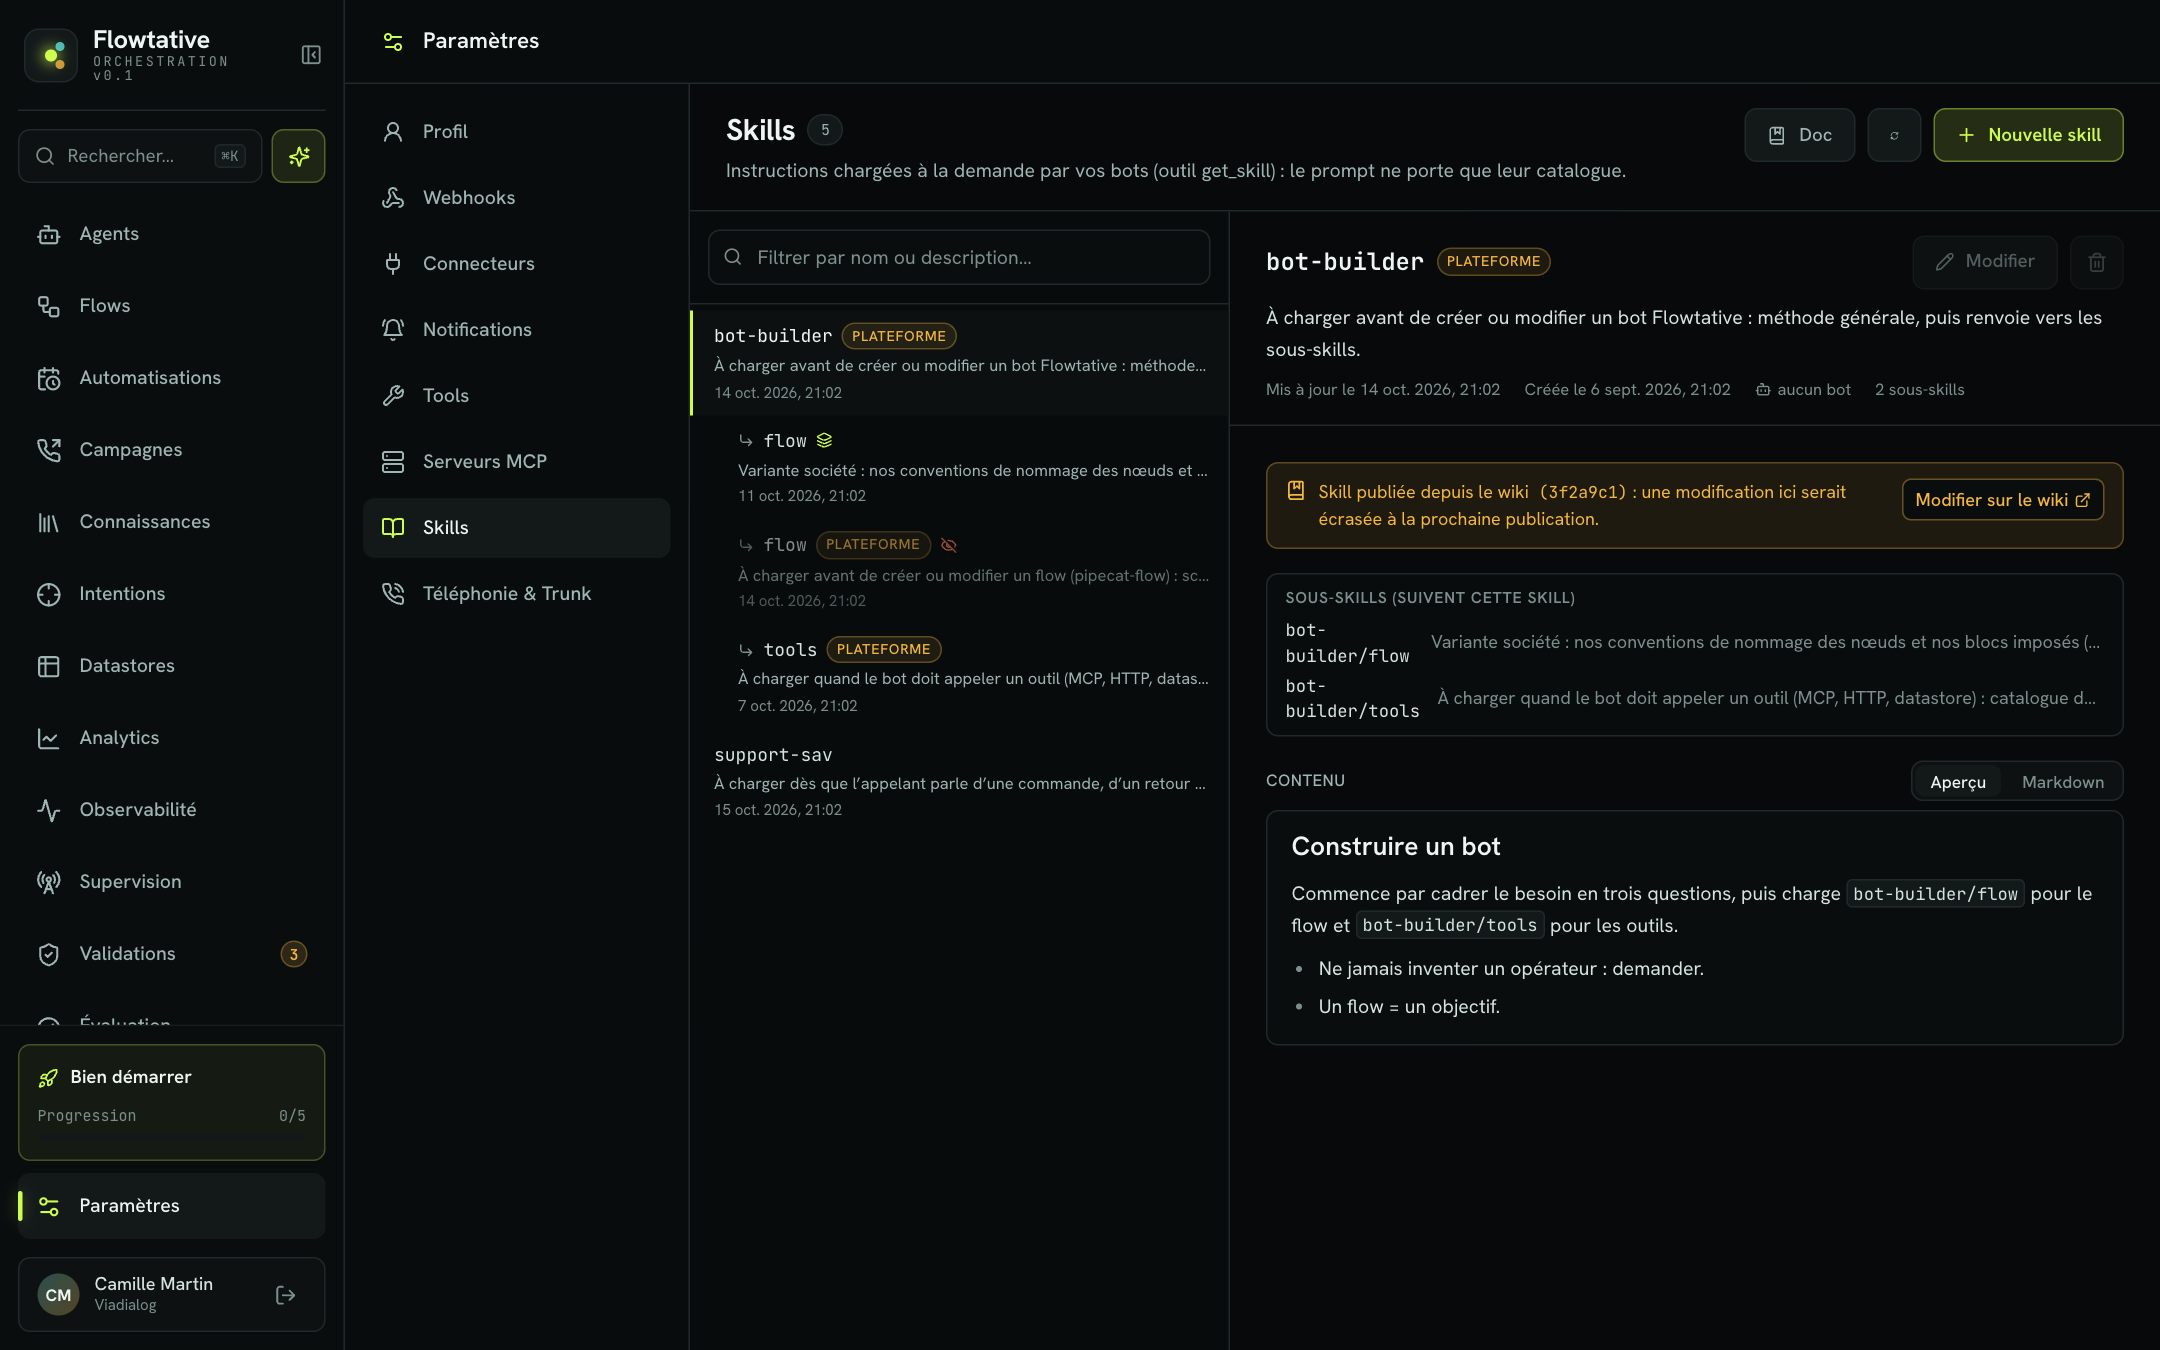Click the Modifier button
2160x1350 pixels.
click(x=1985, y=262)
